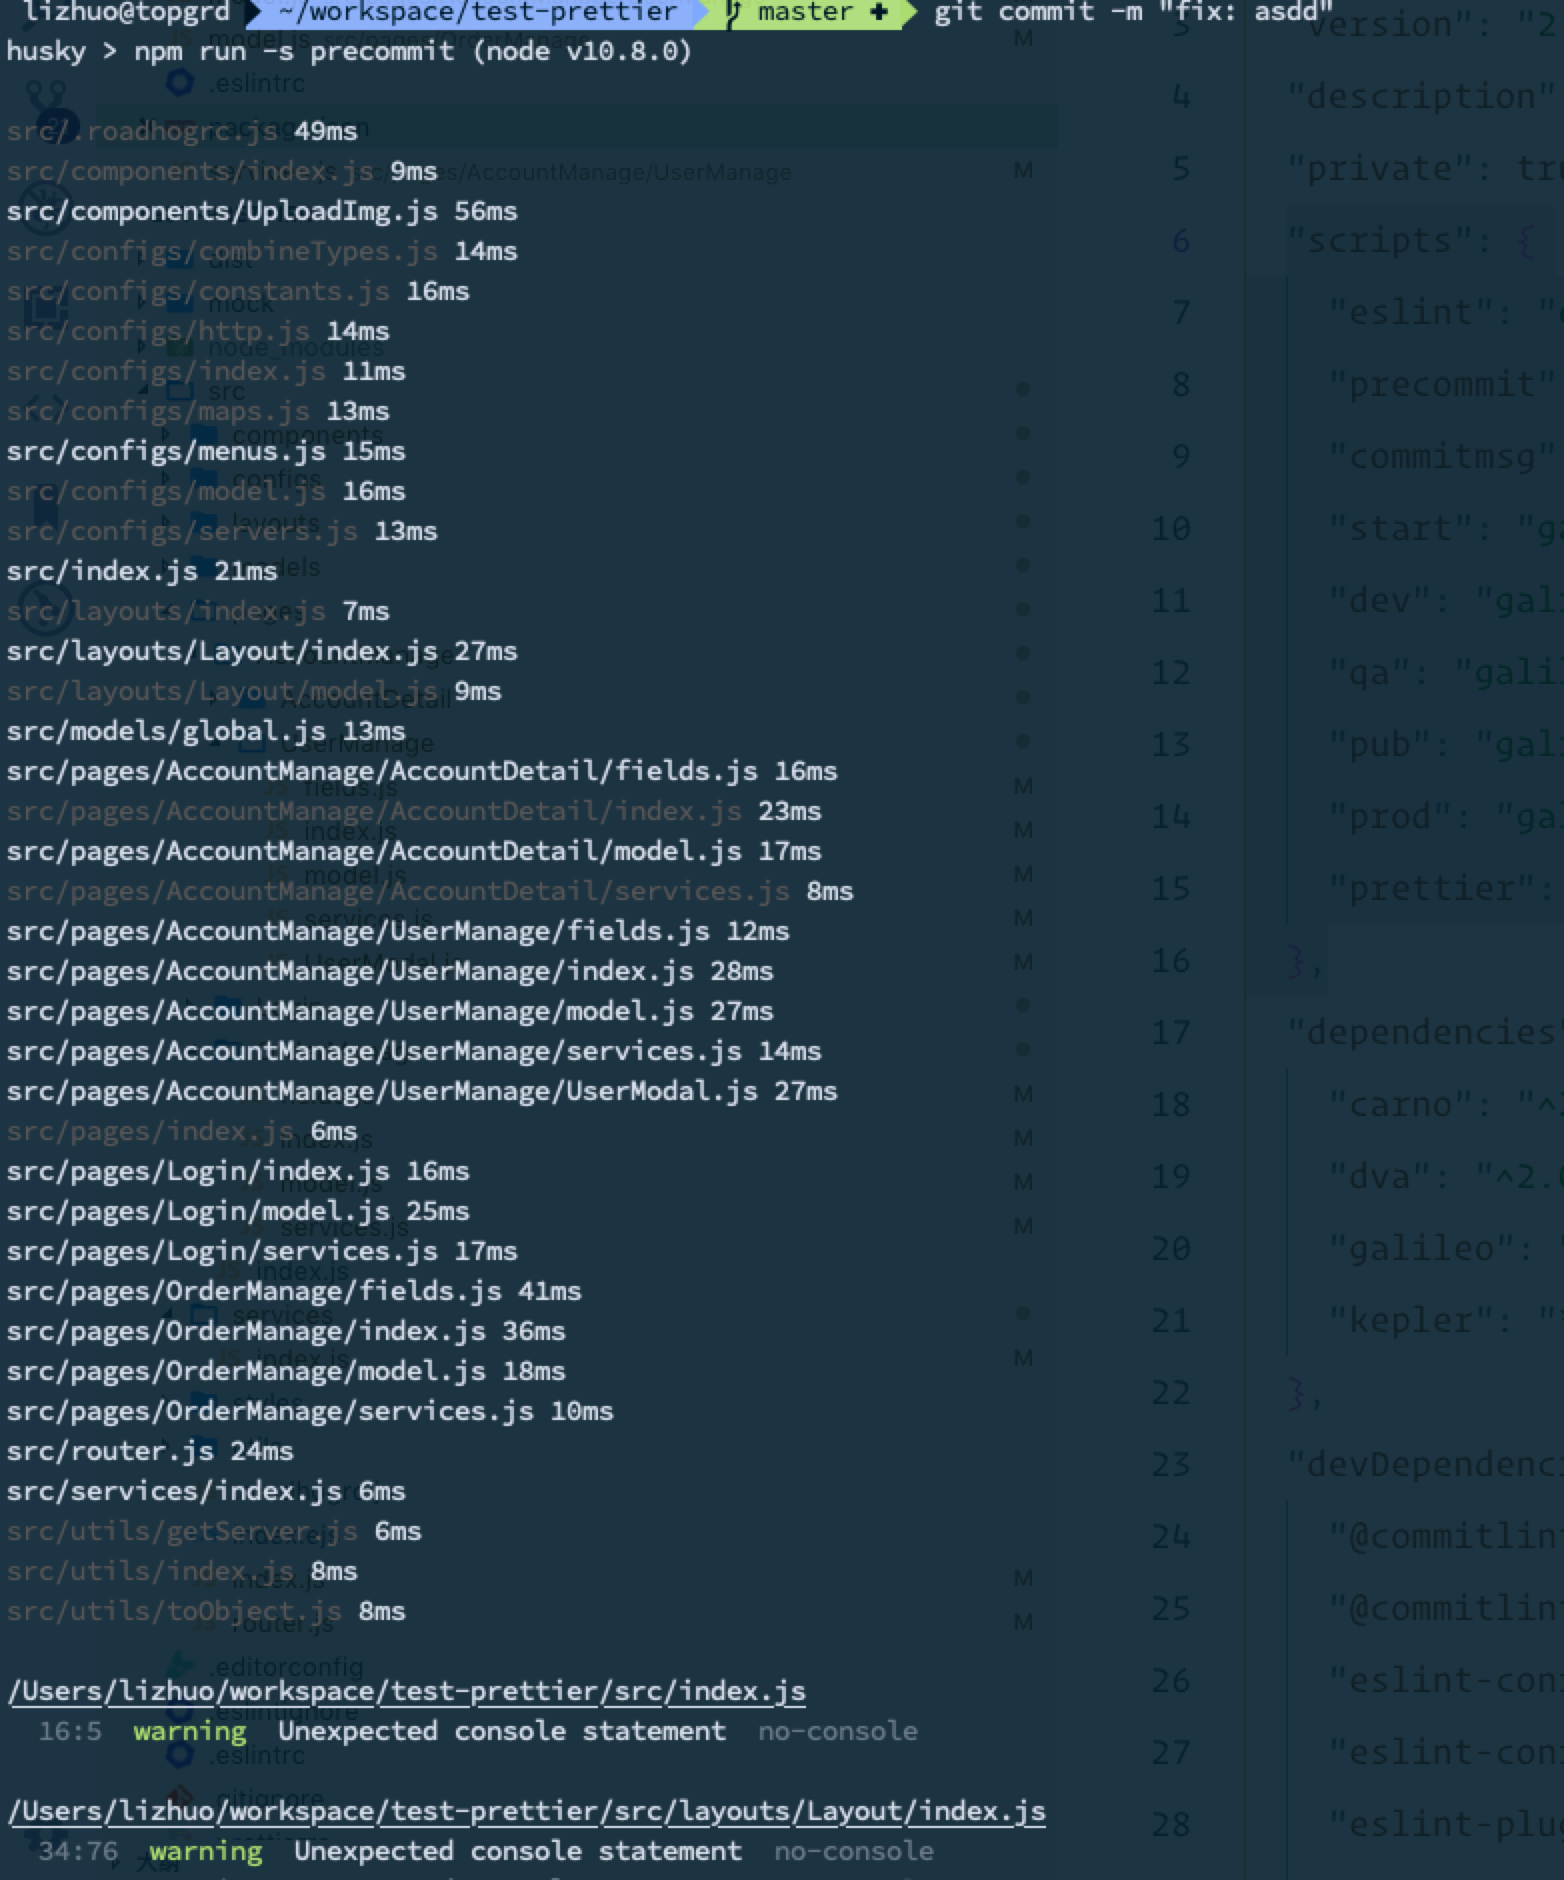Select the UserManage/fields.js 12ms line

398,931
